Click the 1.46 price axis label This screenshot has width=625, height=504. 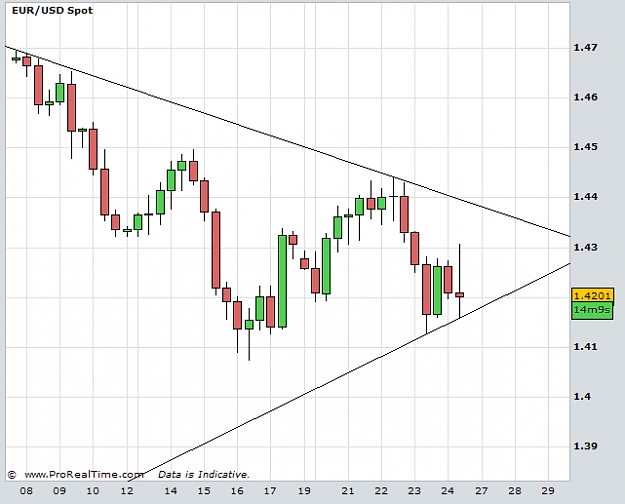[586, 97]
